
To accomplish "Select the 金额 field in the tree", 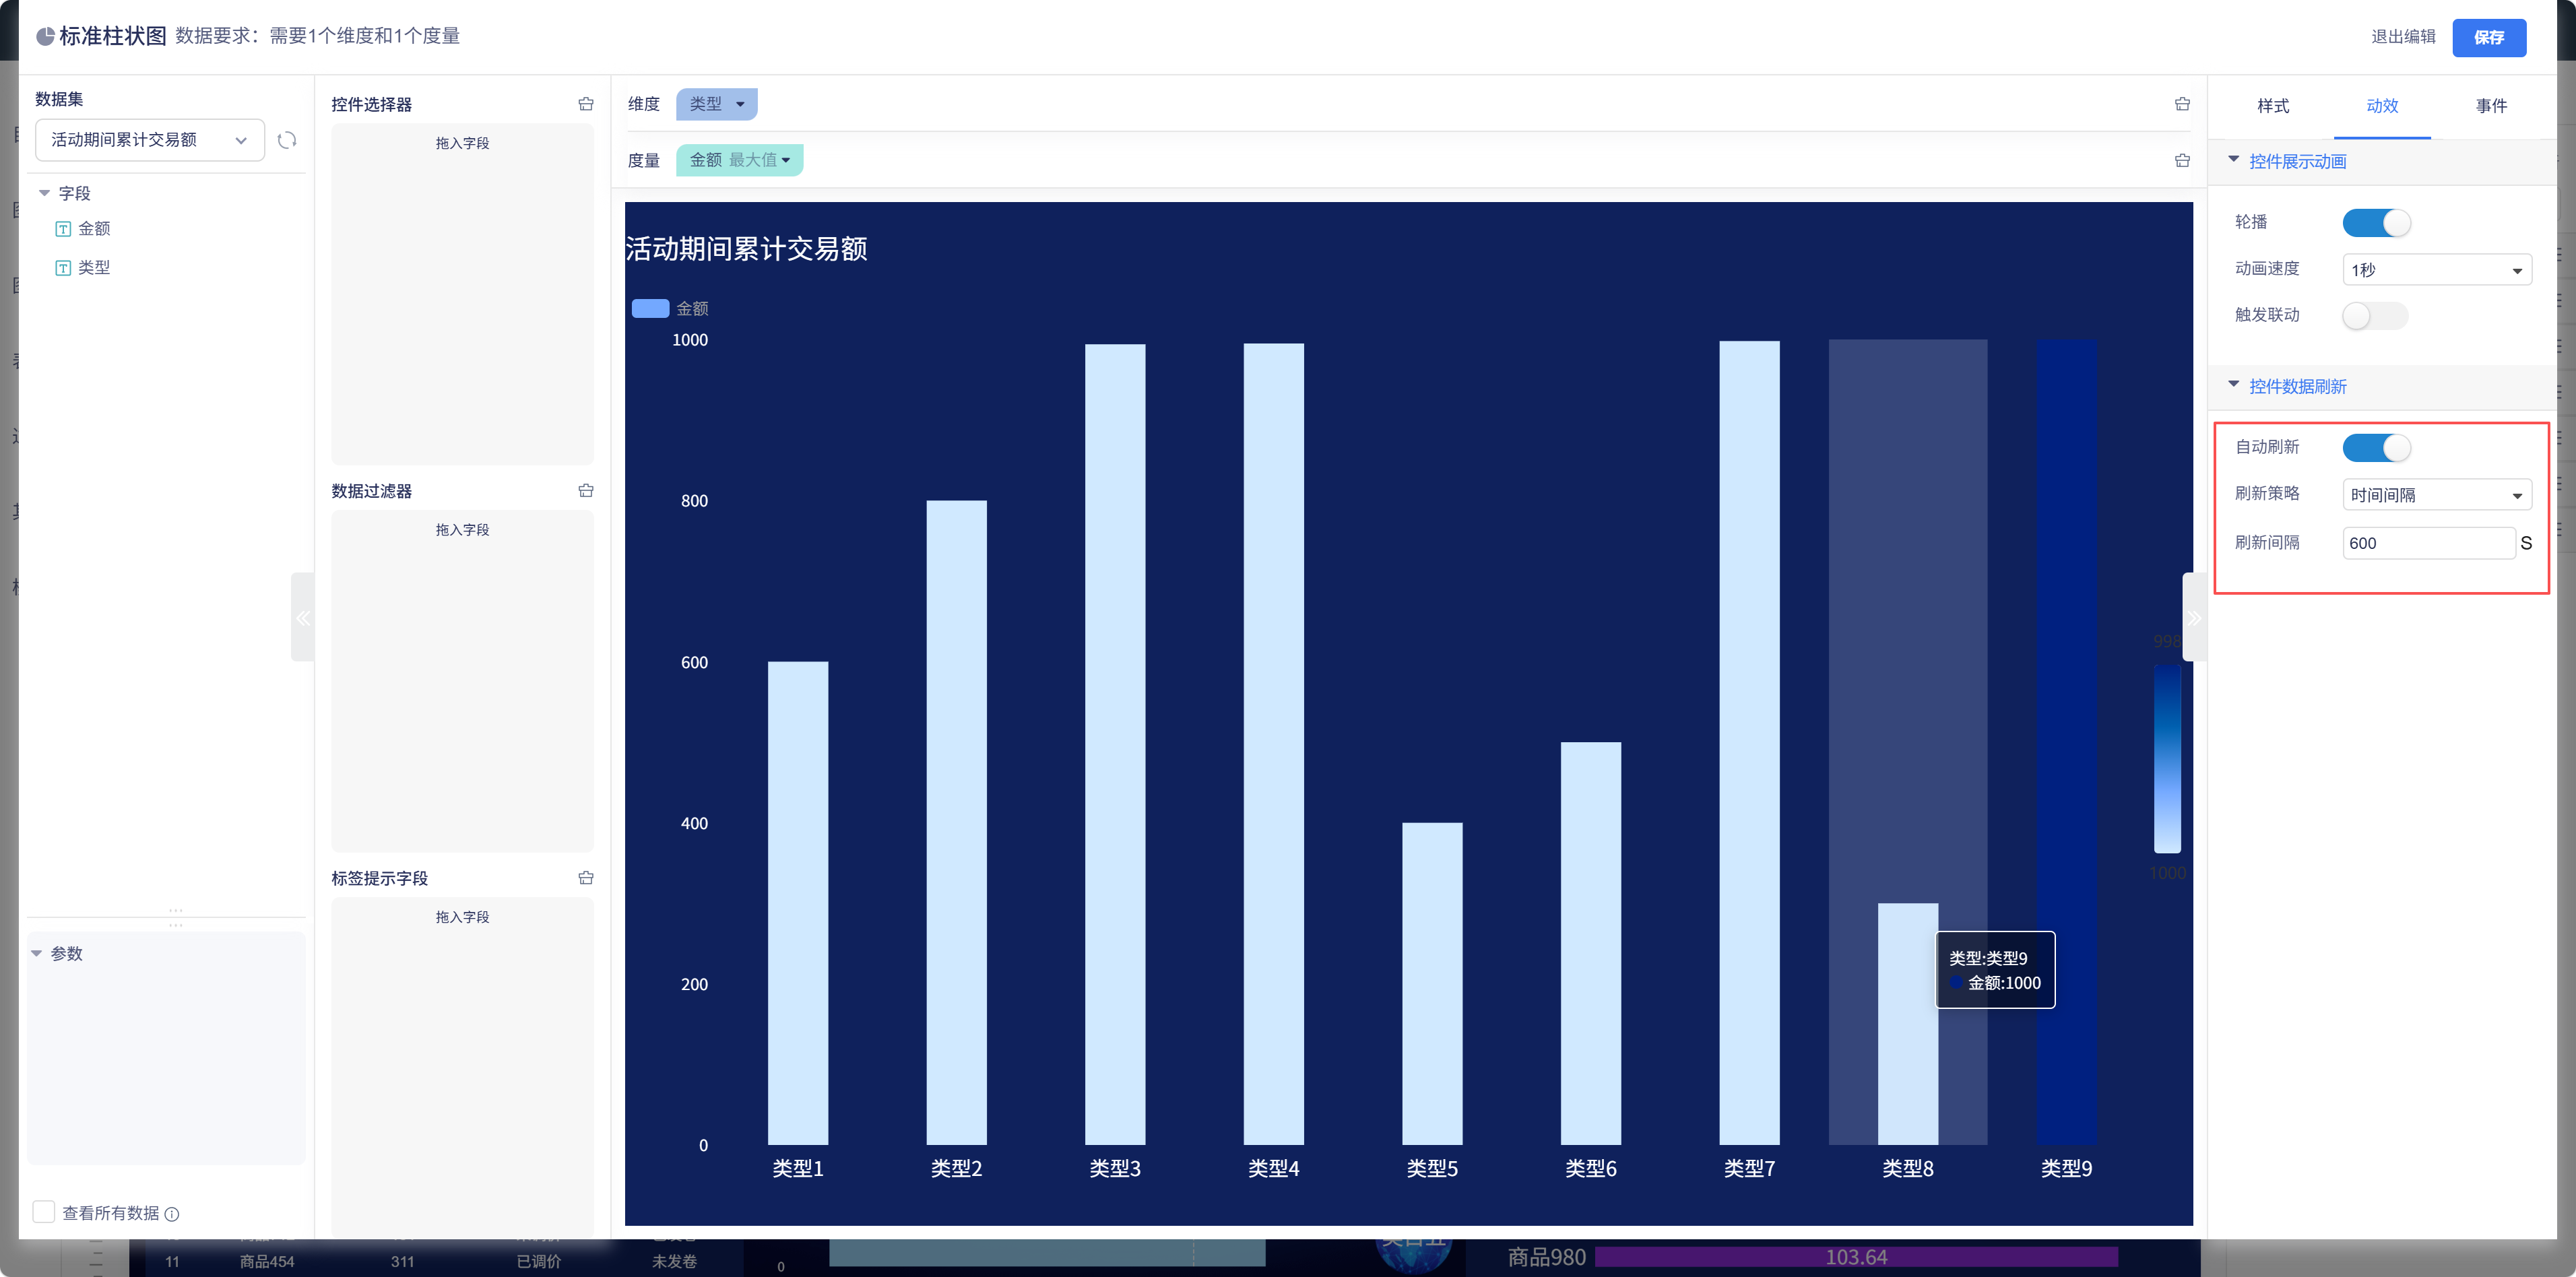I will click(x=94, y=229).
